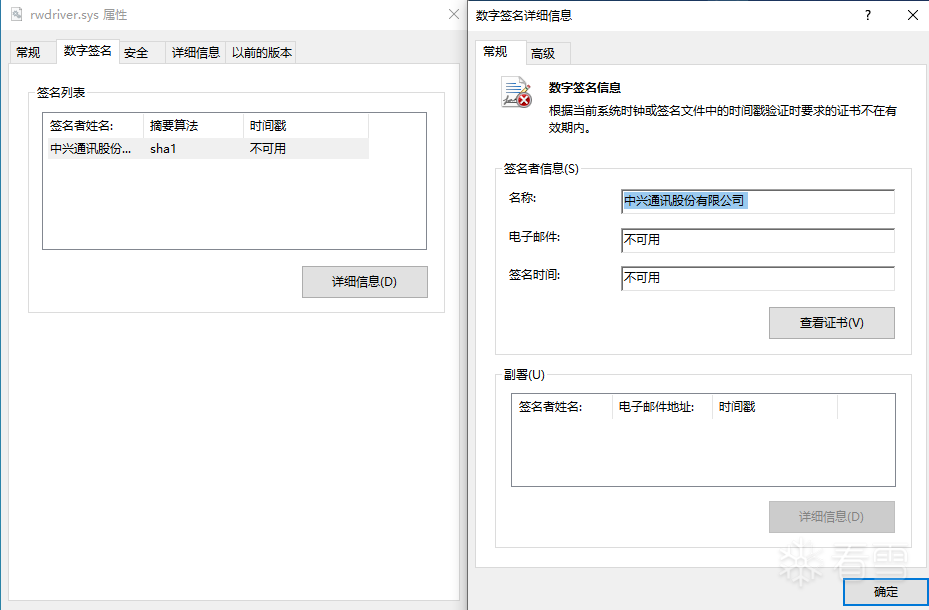This screenshot has width=929, height=610.
Task: Click the invalid digital signature certificate icon
Action: (517, 93)
